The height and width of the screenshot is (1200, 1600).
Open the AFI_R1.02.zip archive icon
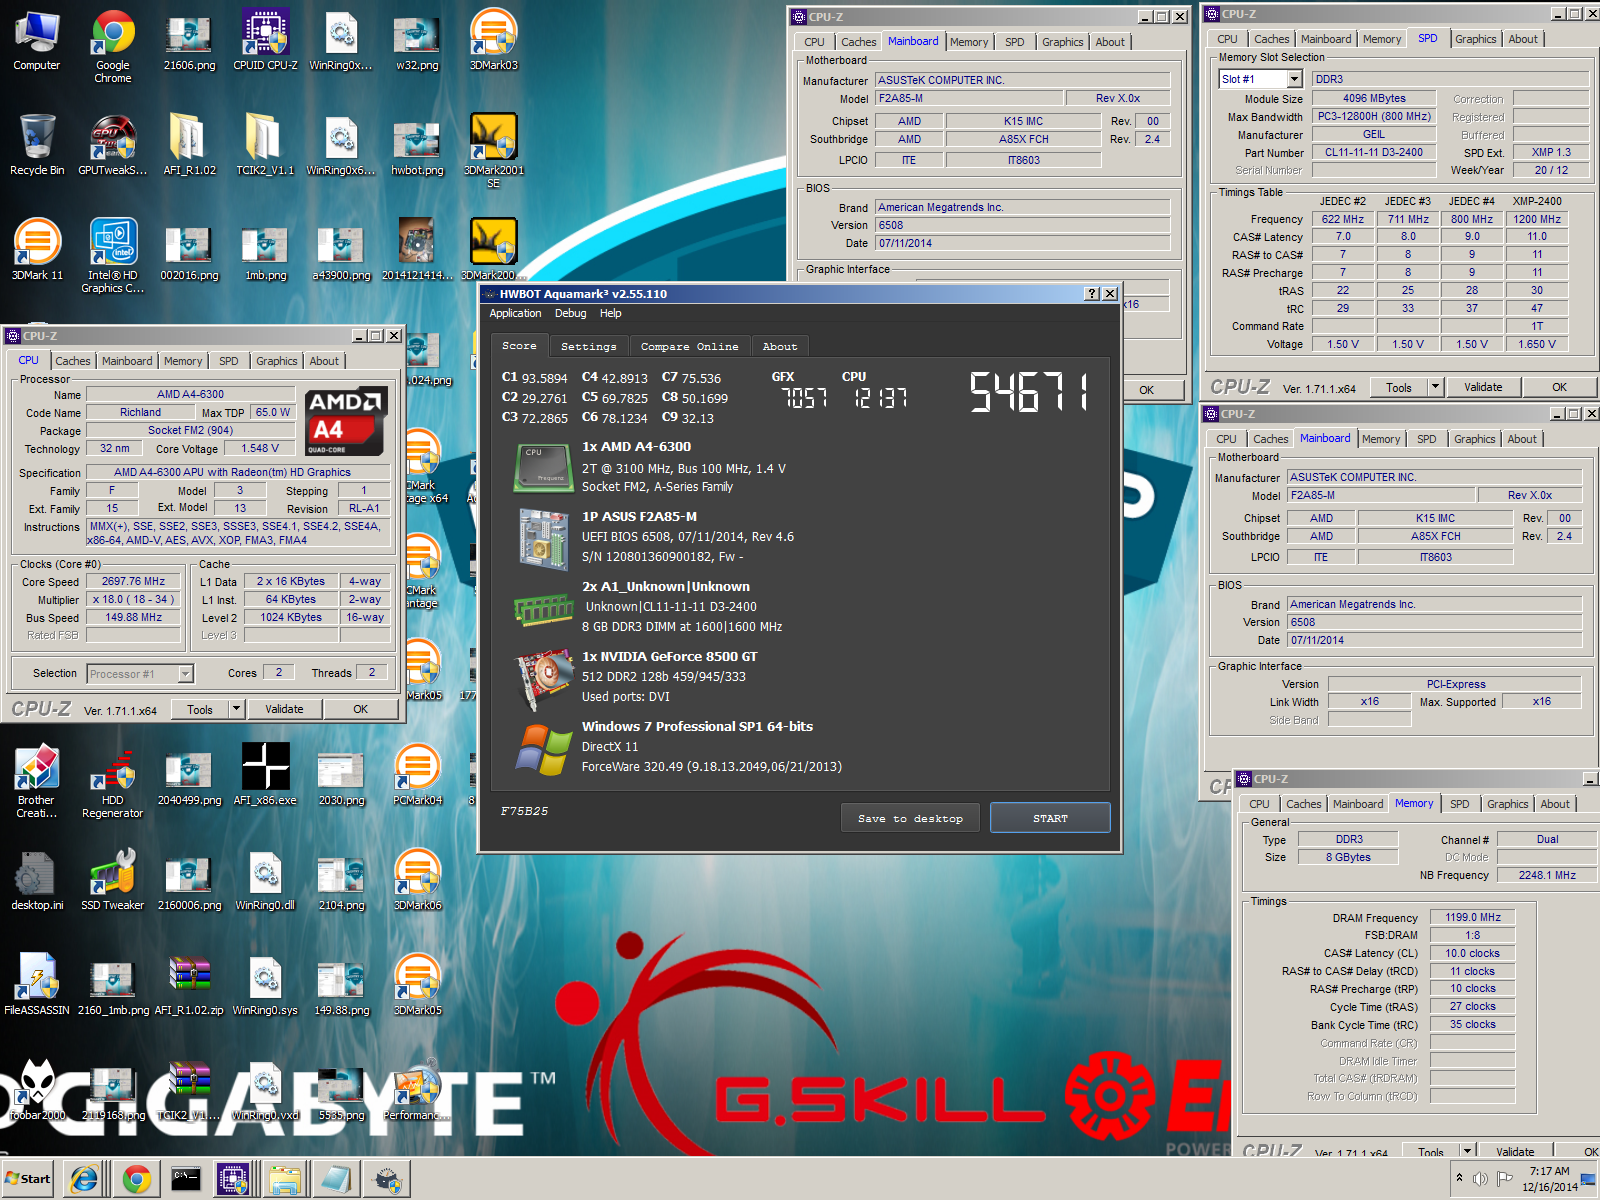coord(189,986)
